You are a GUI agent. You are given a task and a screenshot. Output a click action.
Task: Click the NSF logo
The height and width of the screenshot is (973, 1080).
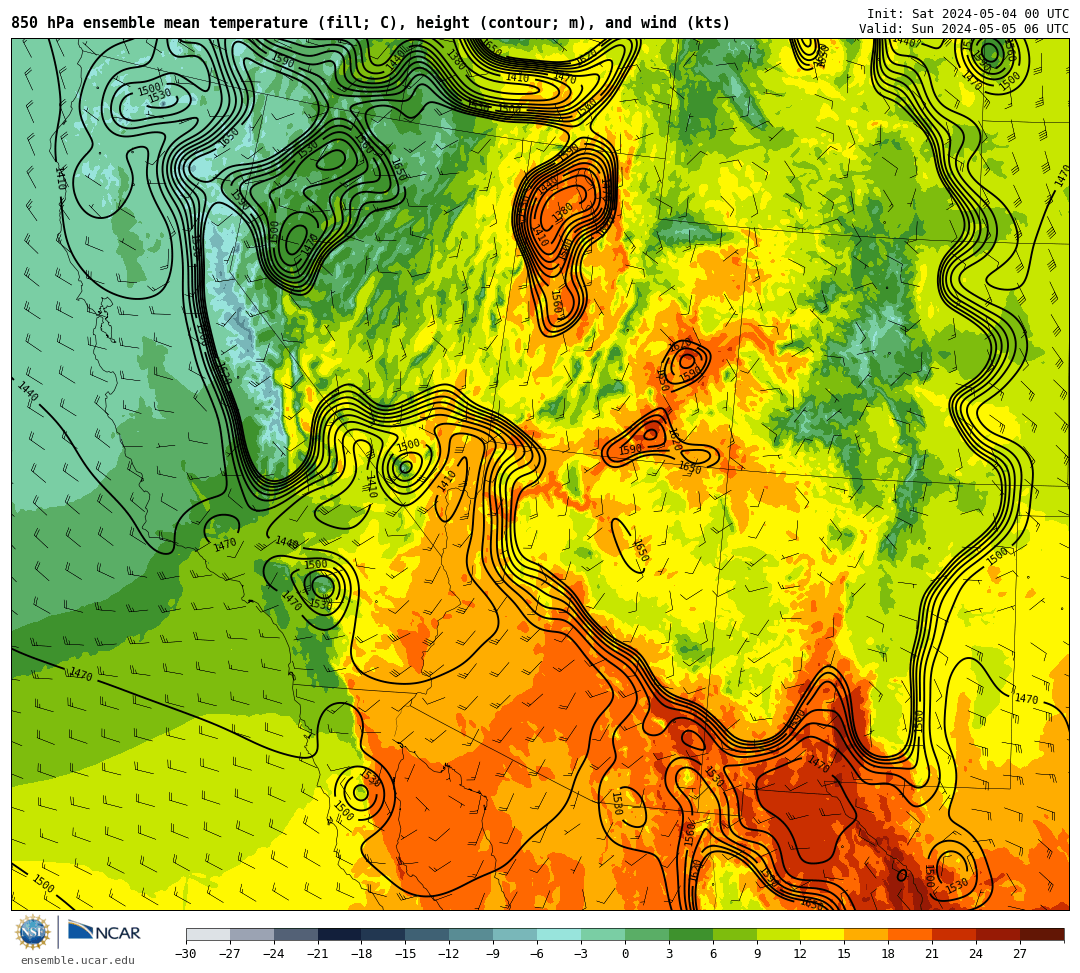point(32,932)
